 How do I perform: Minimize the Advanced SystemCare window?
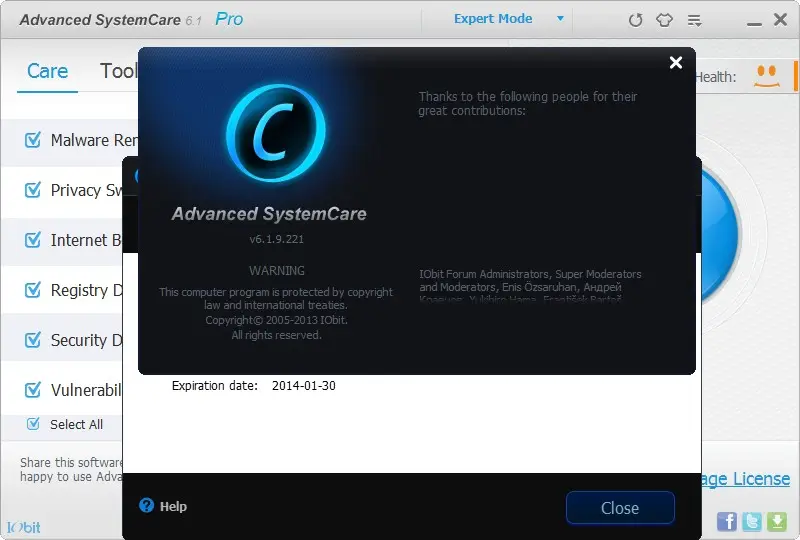tap(754, 22)
